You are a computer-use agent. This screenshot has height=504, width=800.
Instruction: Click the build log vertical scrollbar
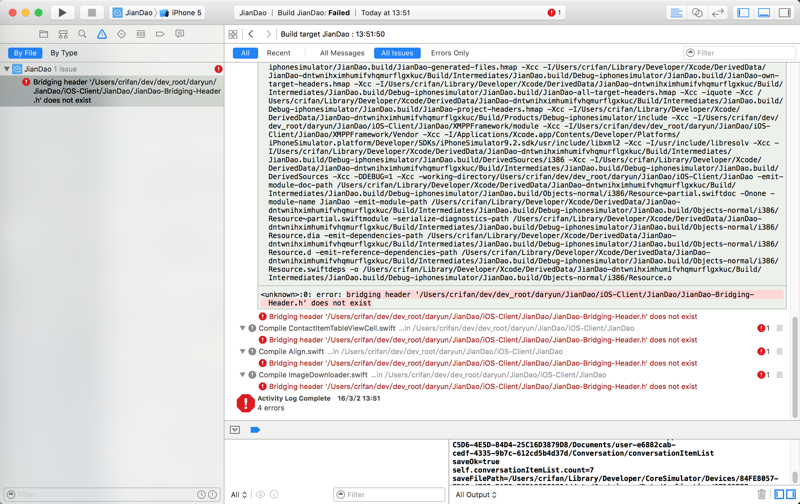pos(795,367)
